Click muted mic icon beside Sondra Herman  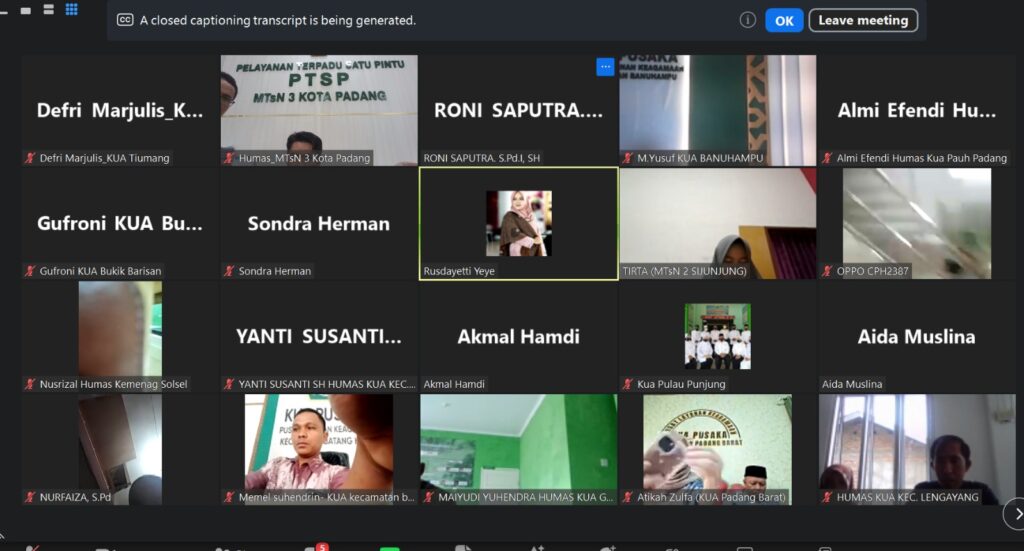tap(230, 271)
